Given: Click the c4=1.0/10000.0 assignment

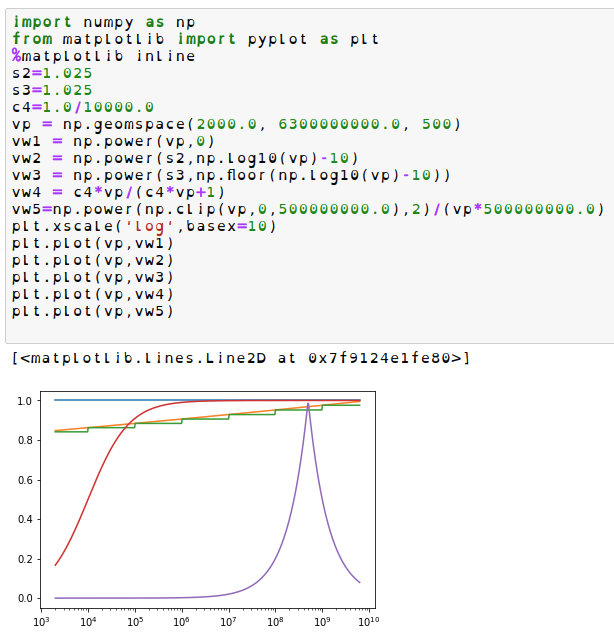Looking at the screenshot, I should (x=83, y=107).
